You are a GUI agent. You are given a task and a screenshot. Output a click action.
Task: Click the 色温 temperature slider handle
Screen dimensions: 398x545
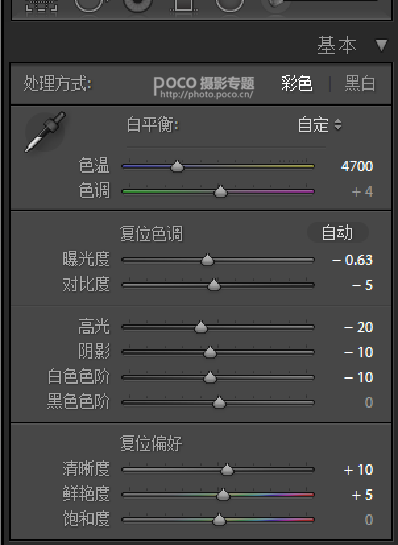tap(177, 166)
